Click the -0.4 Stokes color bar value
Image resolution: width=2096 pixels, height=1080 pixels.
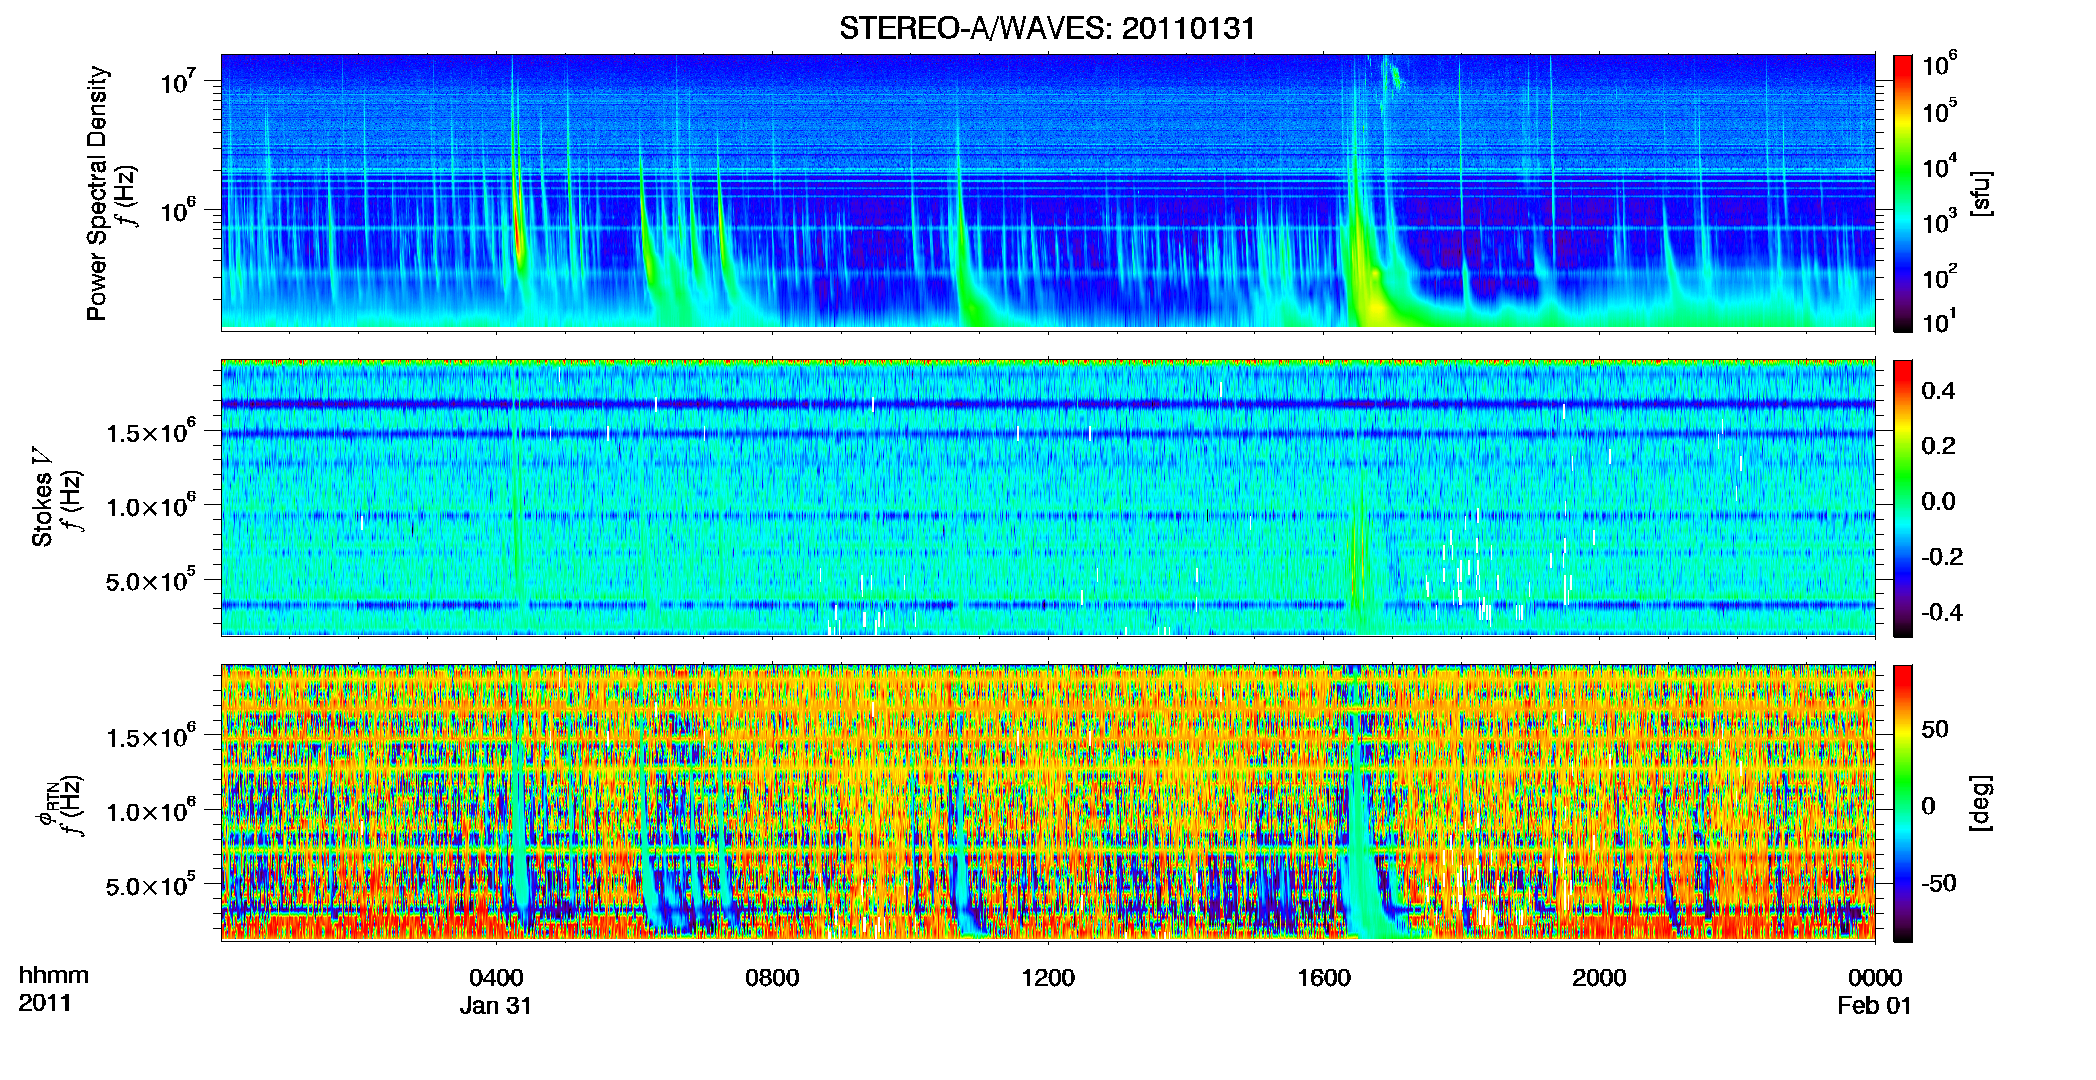point(1942,612)
